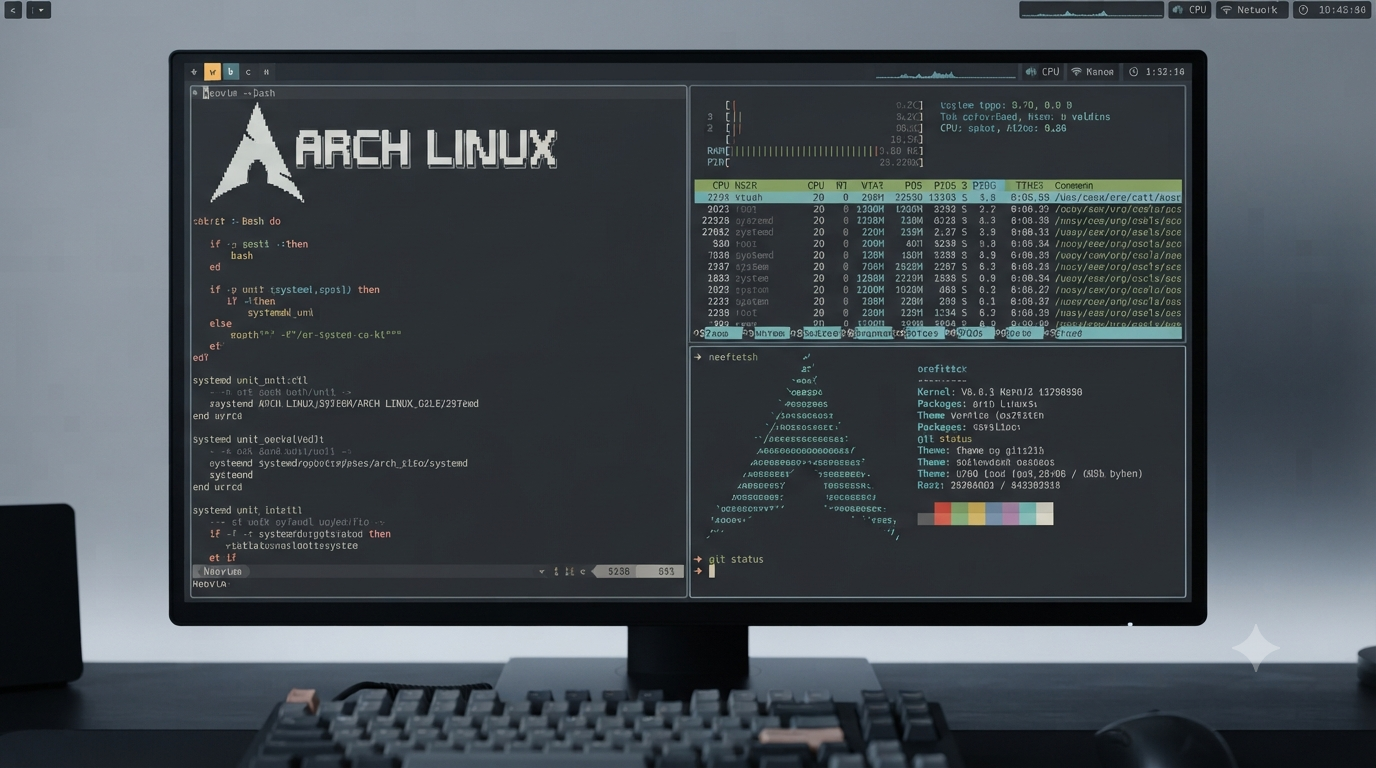Viewport: 1376px width, 768px height.
Task: Click the blinking cursor at the last terminal prompt
Action: pos(712,571)
